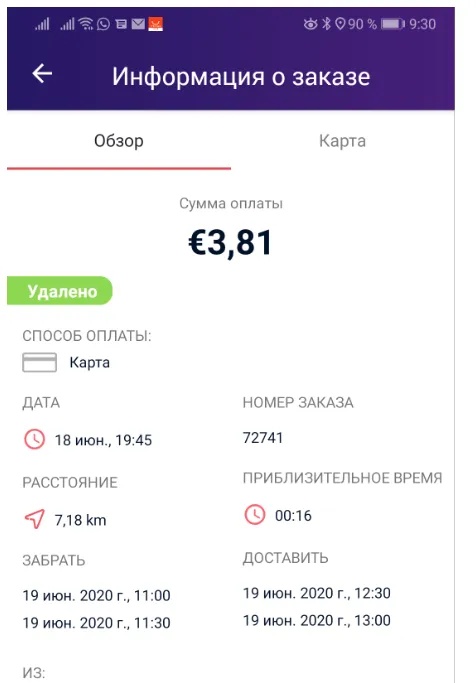Tap the mail notification icon in status bar
The height and width of the screenshot is (683, 476).
click(138, 24)
